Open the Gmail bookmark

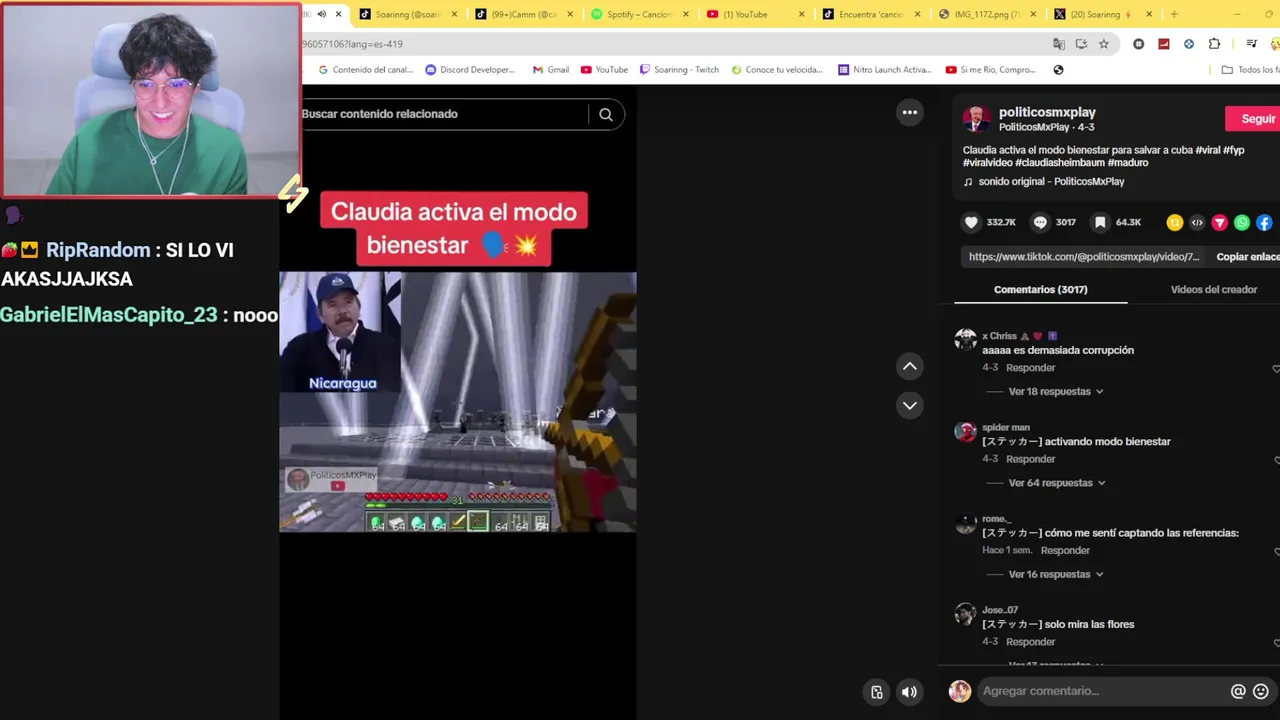[551, 70]
